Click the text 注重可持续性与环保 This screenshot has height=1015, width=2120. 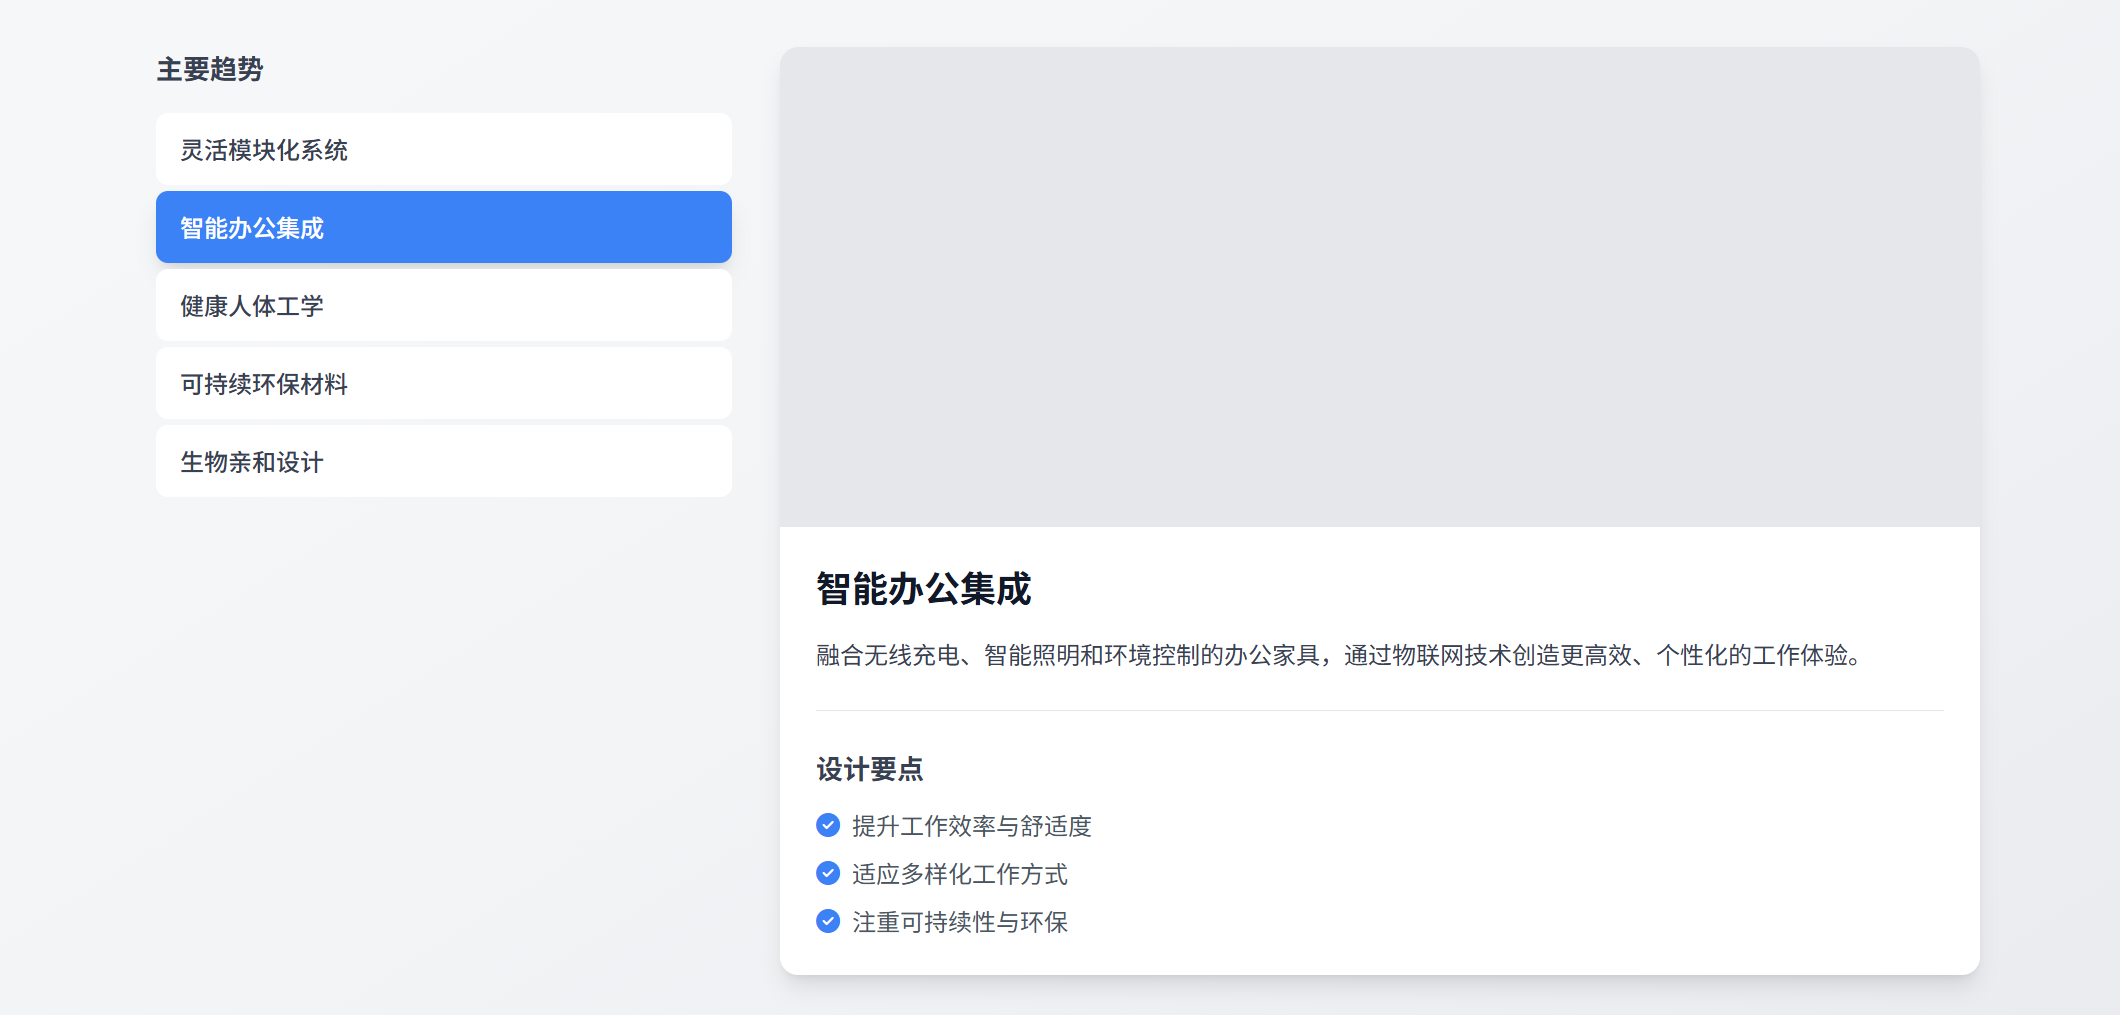(x=960, y=922)
